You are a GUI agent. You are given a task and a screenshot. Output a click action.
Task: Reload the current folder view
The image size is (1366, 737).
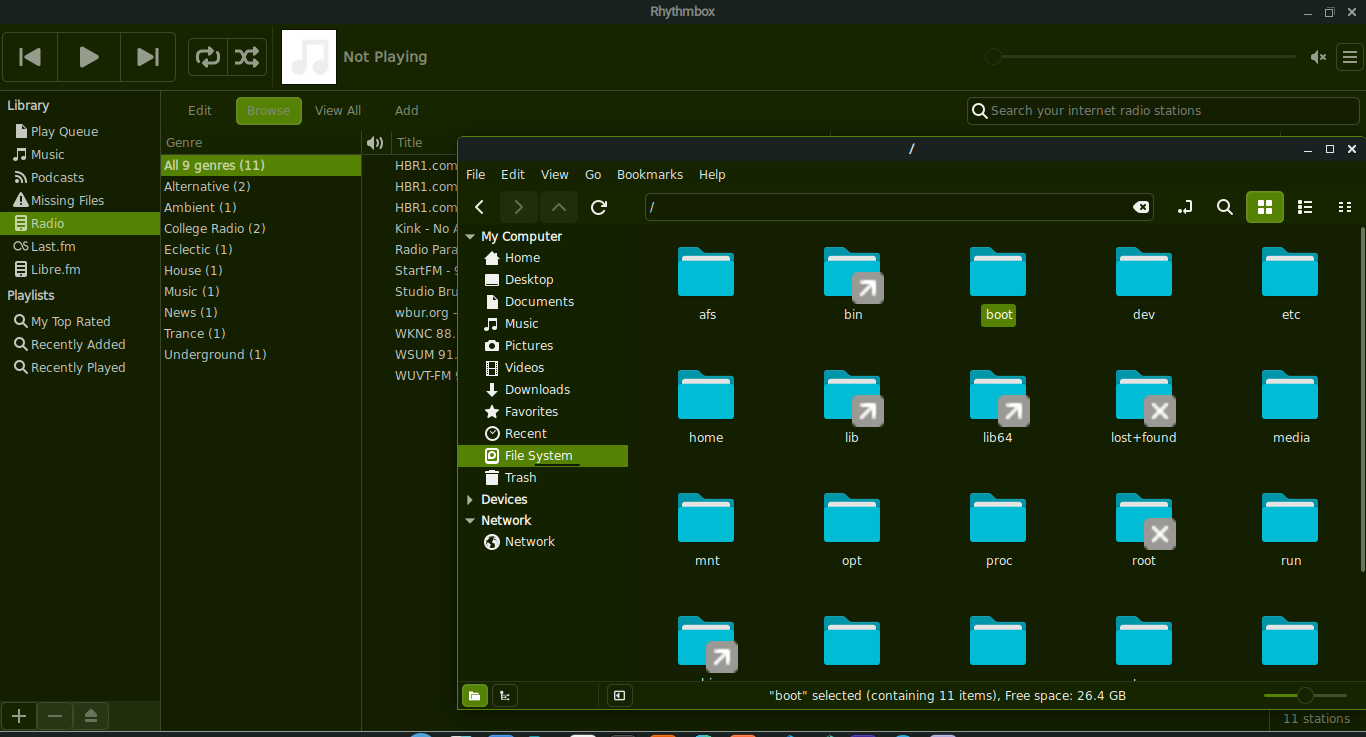[x=599, y=207]
